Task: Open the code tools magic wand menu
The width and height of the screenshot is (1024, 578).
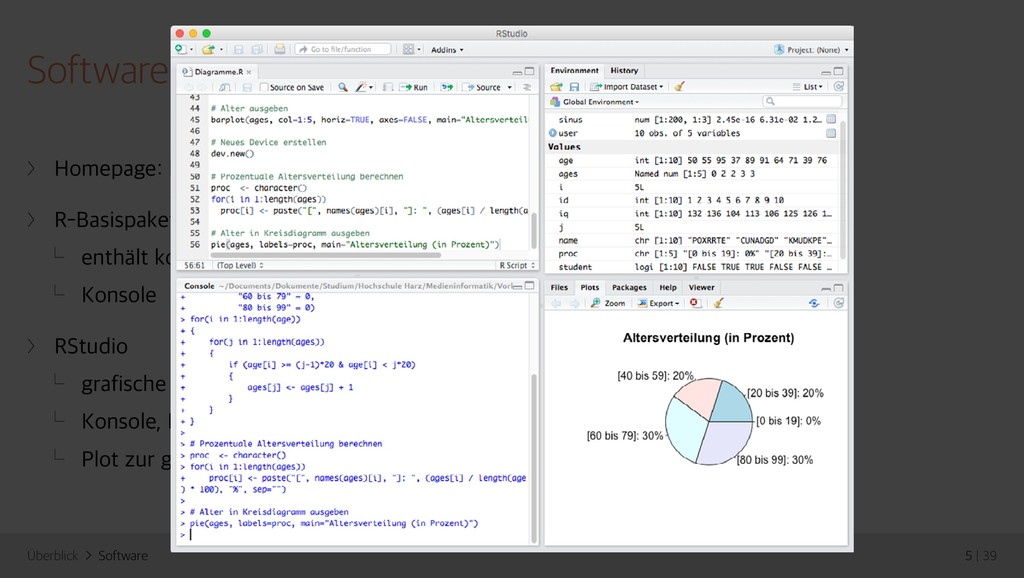Action: (363, 87)
